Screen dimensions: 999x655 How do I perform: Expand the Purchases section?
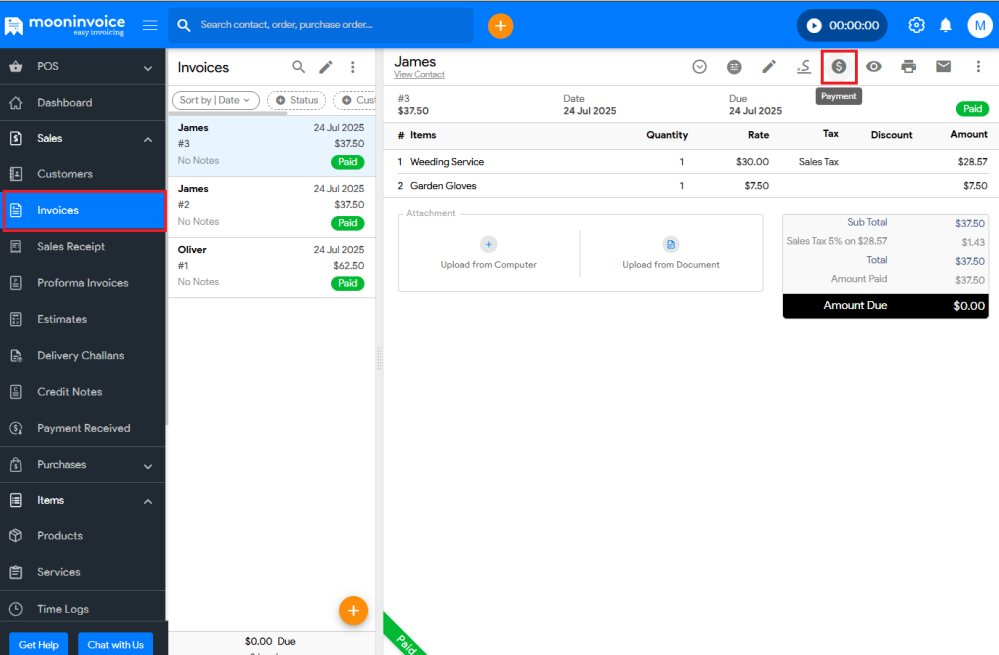coord(148,465)
